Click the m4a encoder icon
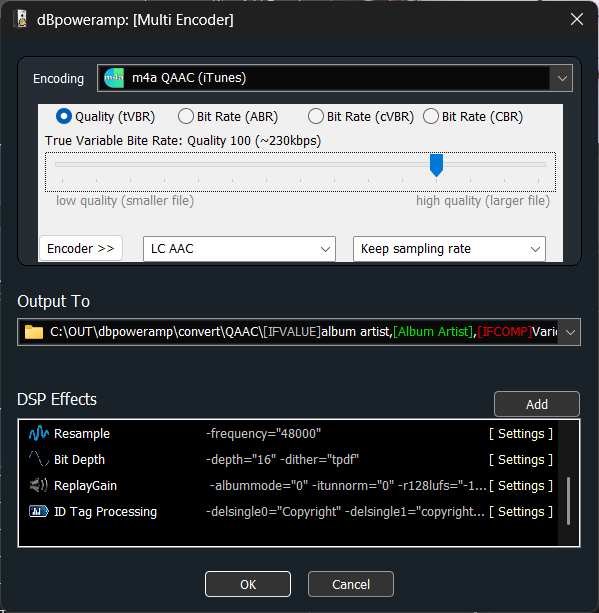This screenshot has width=599, height=613. (x=114, y=78)
